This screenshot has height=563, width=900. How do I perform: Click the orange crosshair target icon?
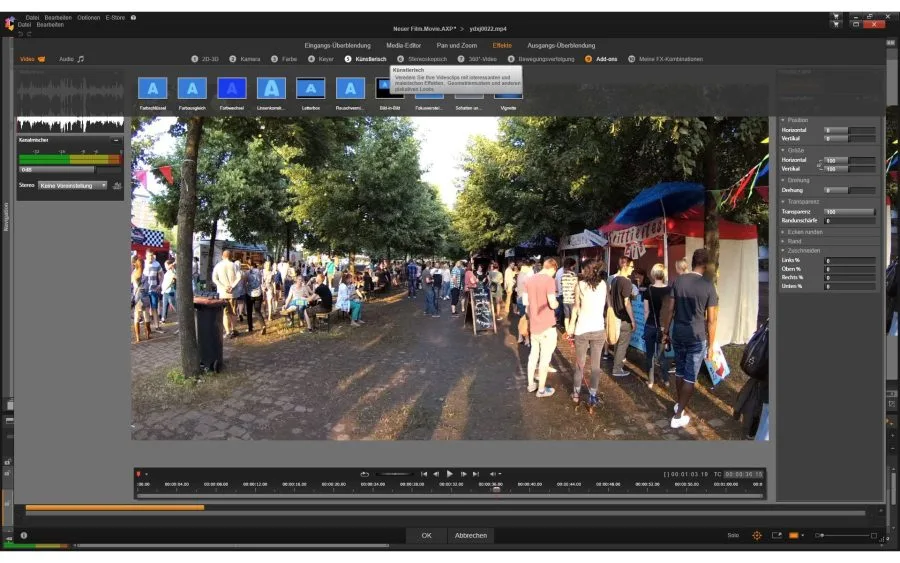[x=757, y=535]
